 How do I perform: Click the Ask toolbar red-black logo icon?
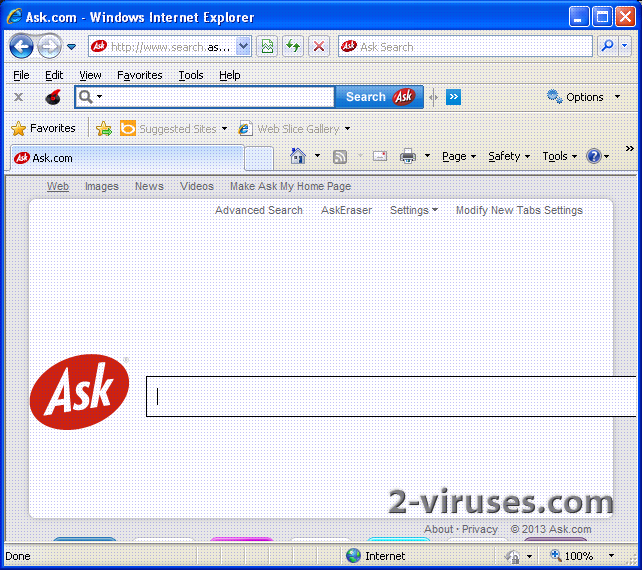pyautogui.click(x=53, y=97)
